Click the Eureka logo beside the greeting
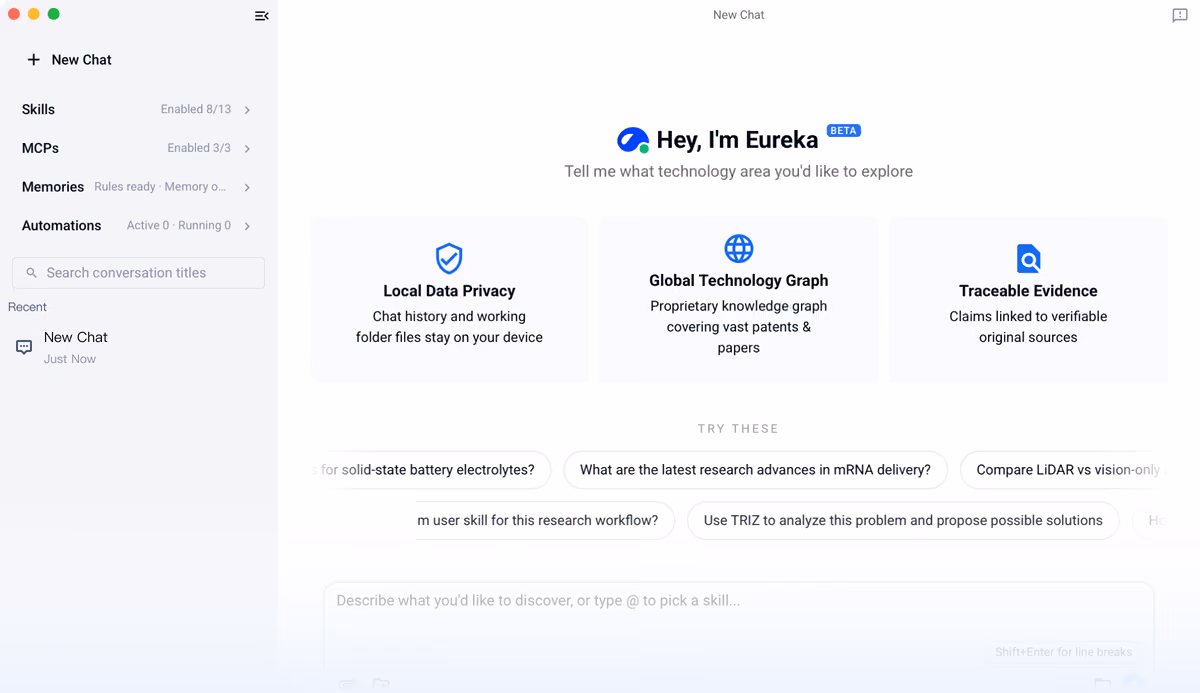 pyautogui.click(x=633, y=140)
